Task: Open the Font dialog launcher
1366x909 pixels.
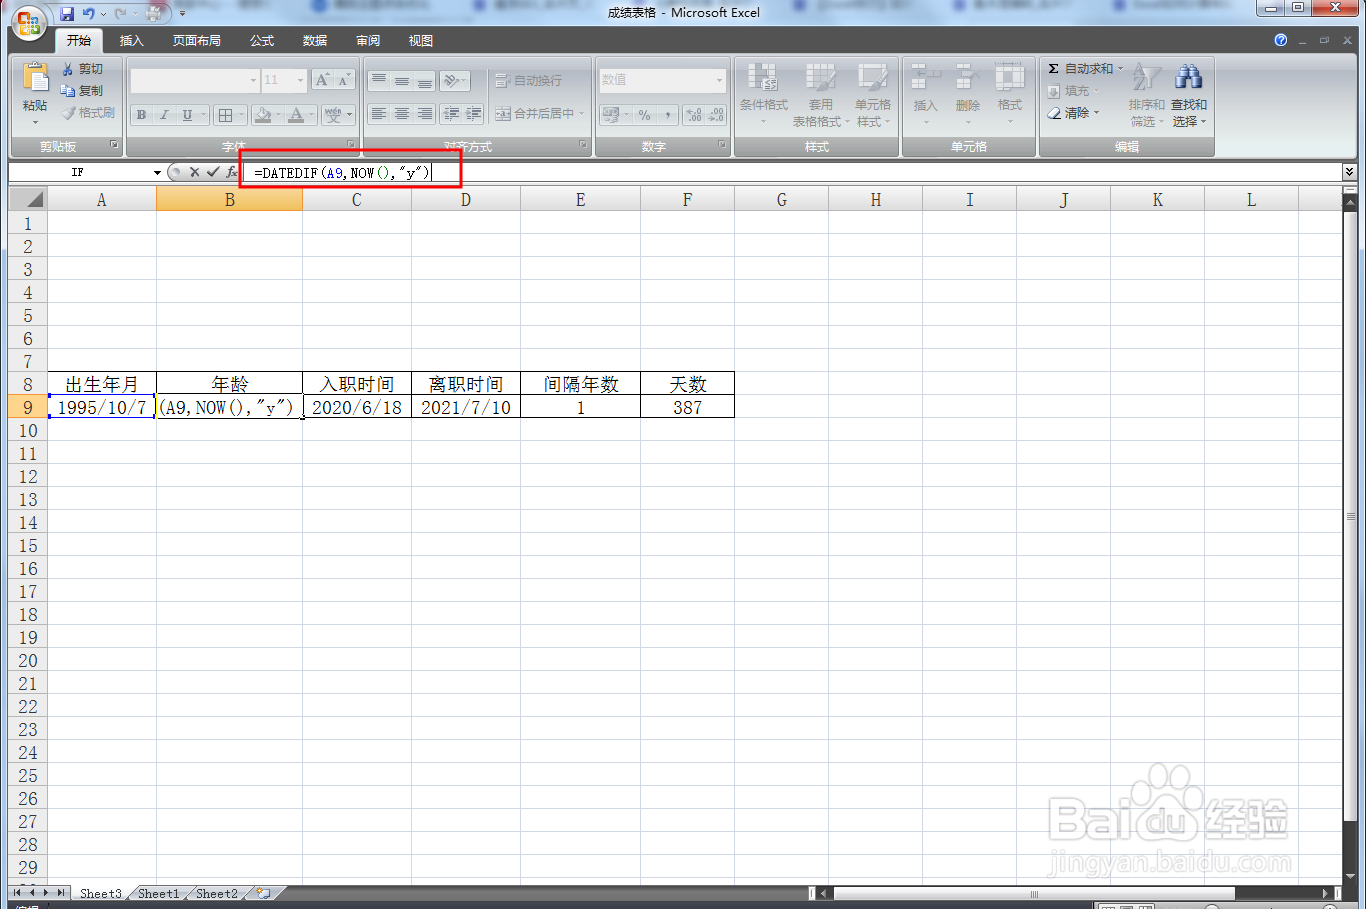Action: click(x=350, y=145)
